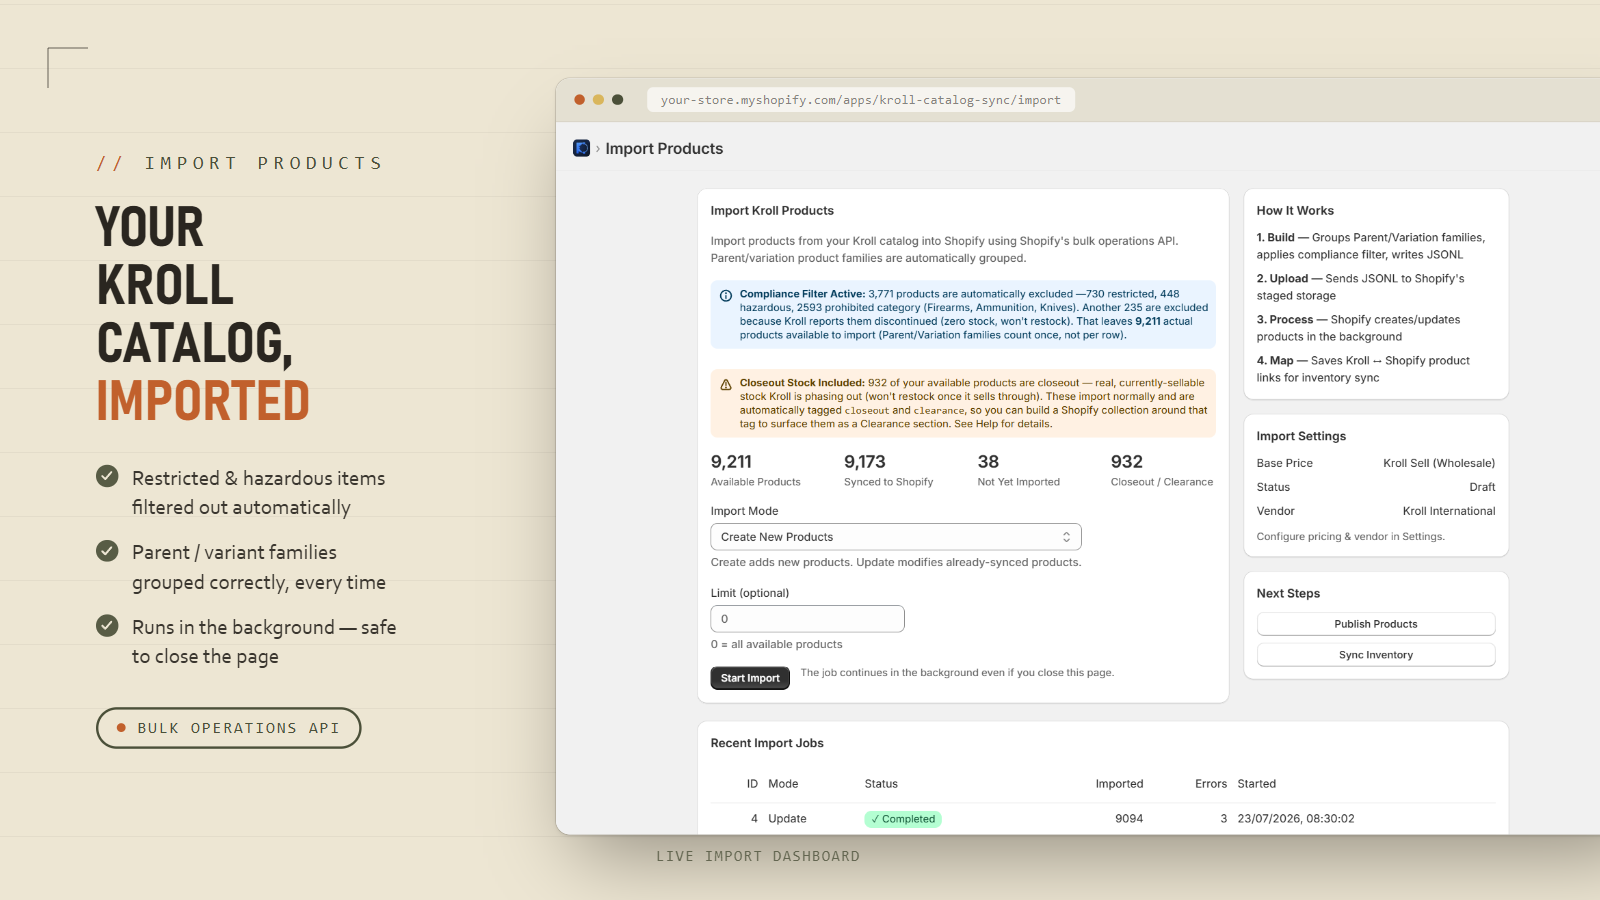Click the 9094 imported count cell
1600x900 pixels.
pos(1129,819)
